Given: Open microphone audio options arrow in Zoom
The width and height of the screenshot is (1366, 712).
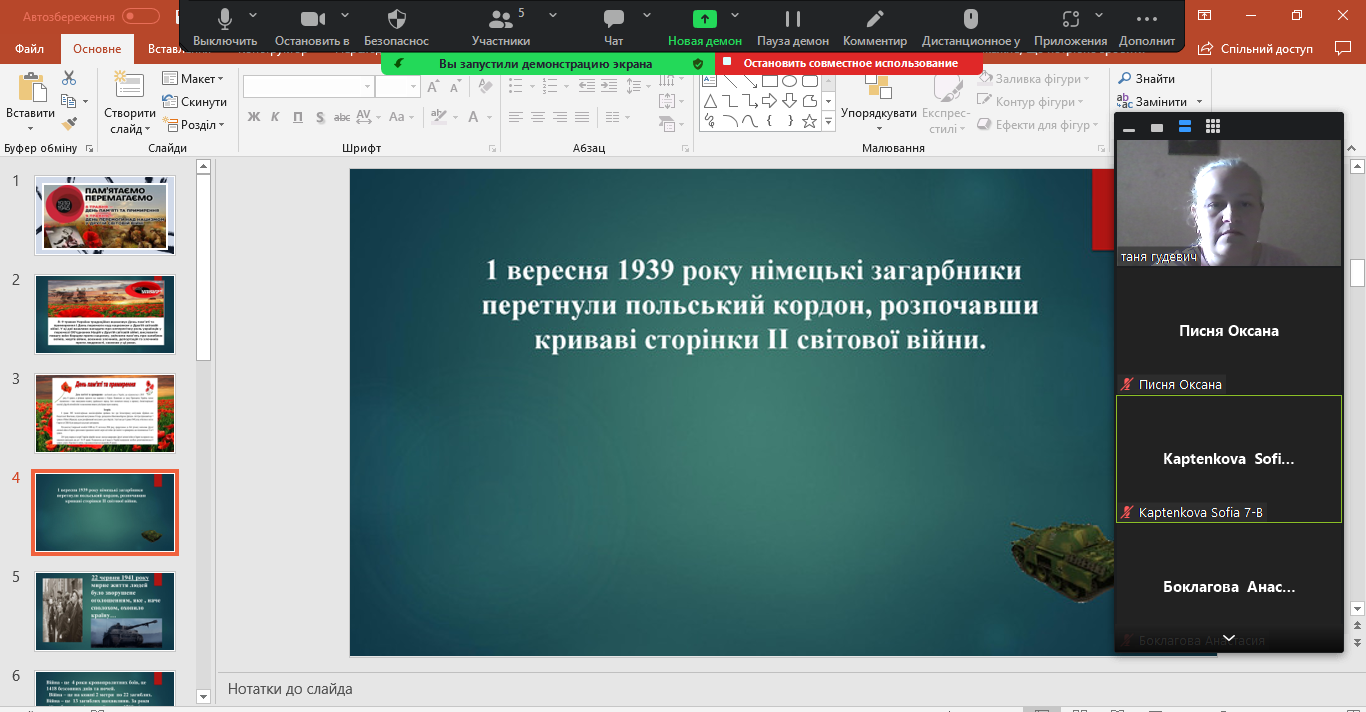Looking at the screenshot, I should pyautogui.click(x=253, y=16).
